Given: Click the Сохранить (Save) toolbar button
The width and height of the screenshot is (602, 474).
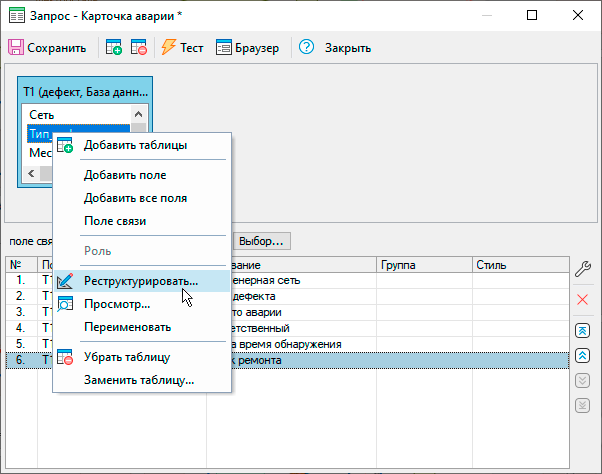Looking at the screenshot, I should [46, 48].
